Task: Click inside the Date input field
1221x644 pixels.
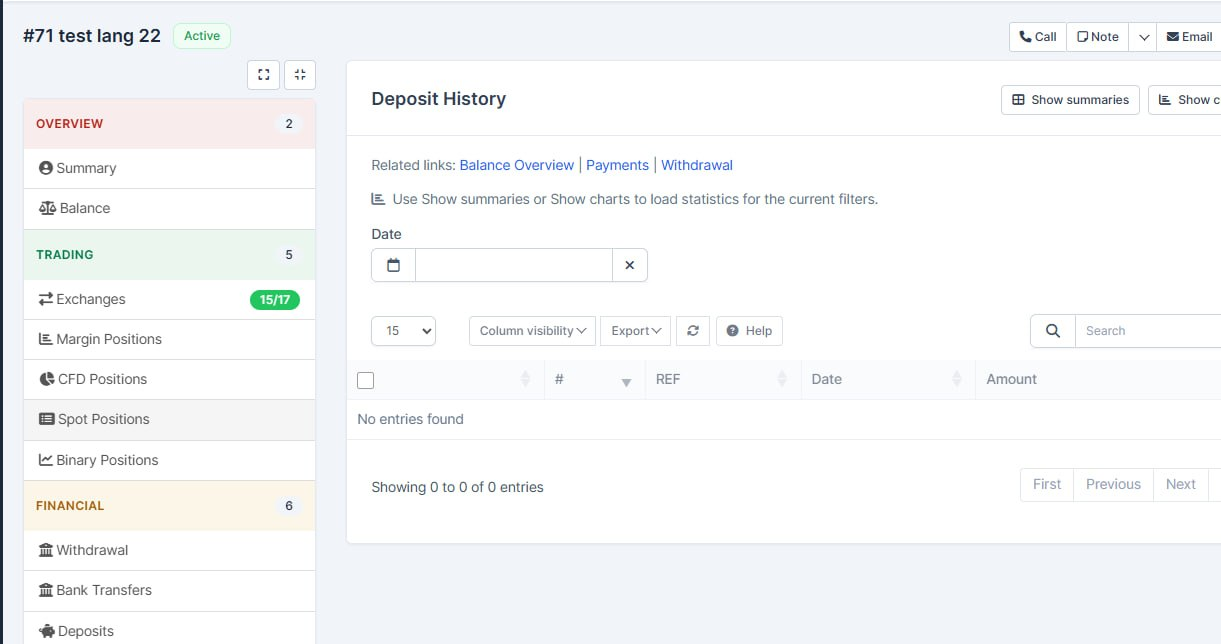Action: [x=514, y=265]
